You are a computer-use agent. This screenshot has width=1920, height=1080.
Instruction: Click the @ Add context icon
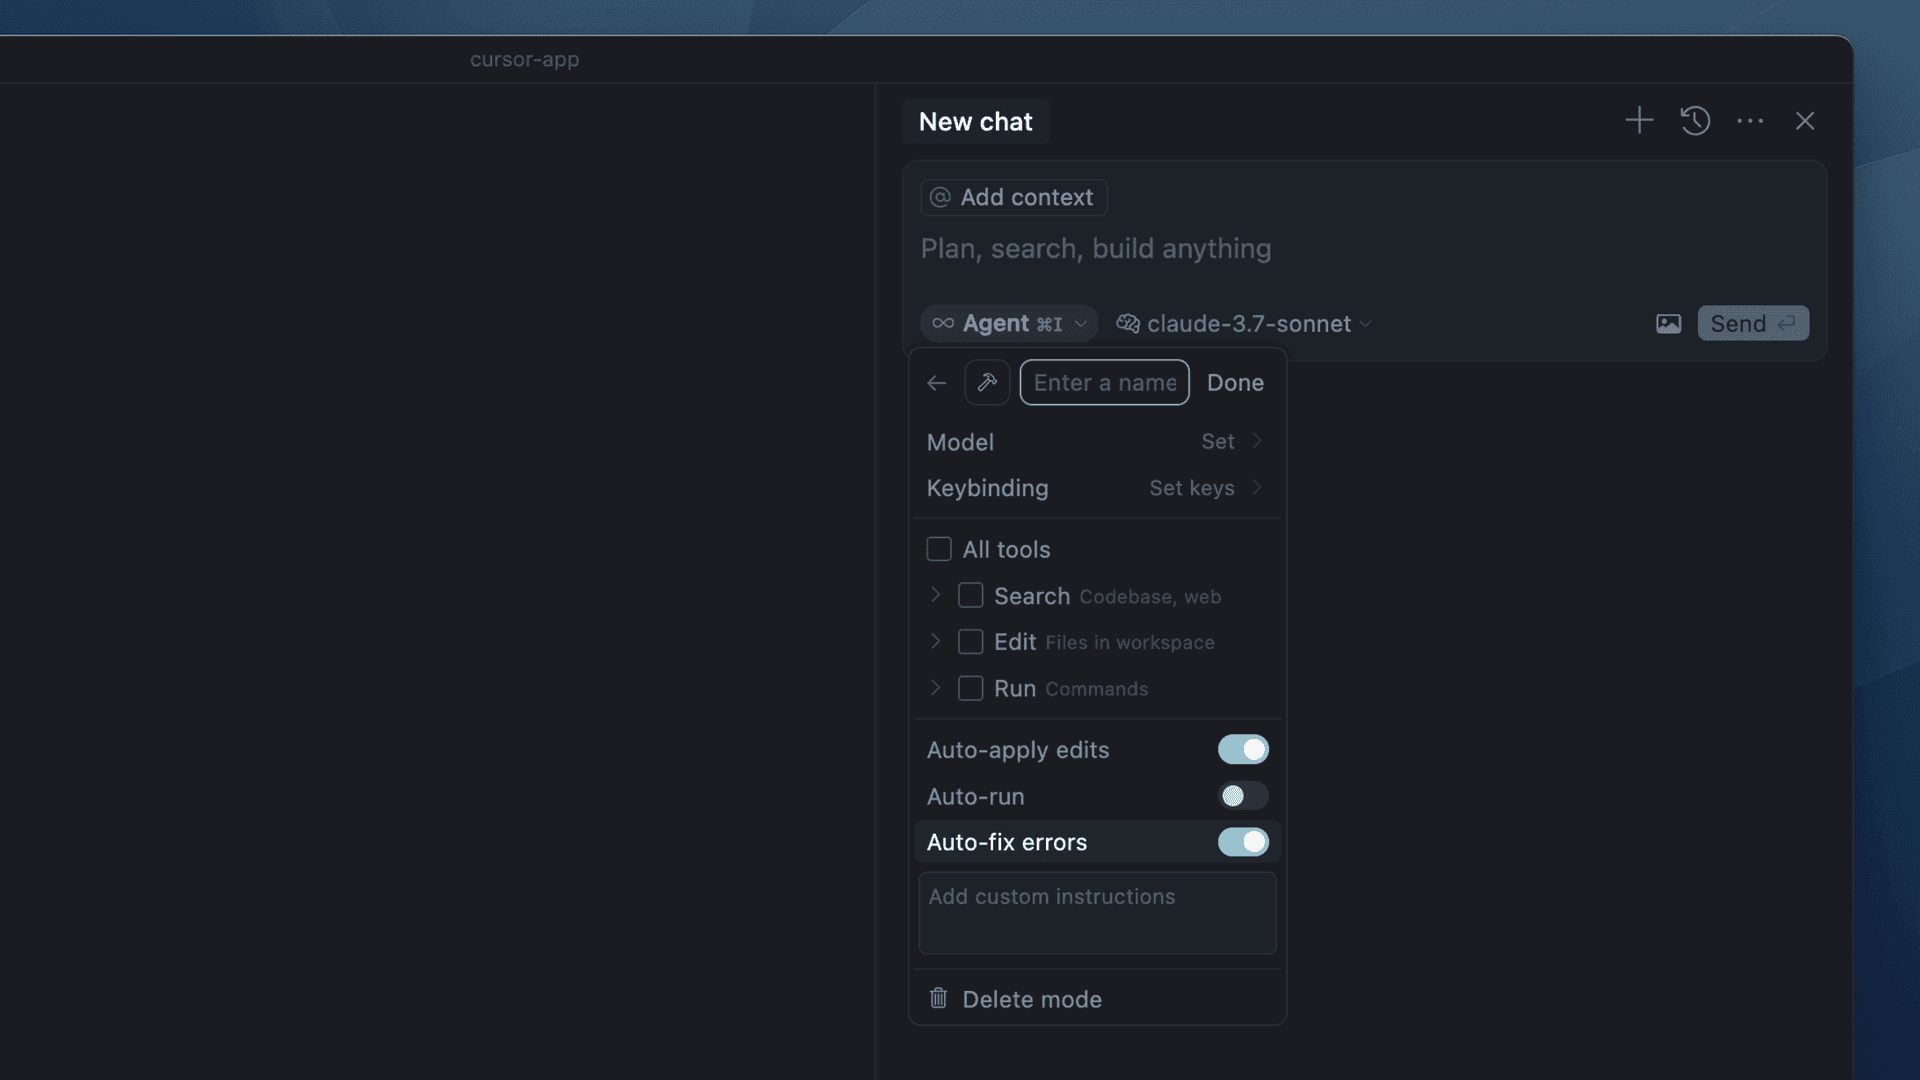[x=939, y=197]
